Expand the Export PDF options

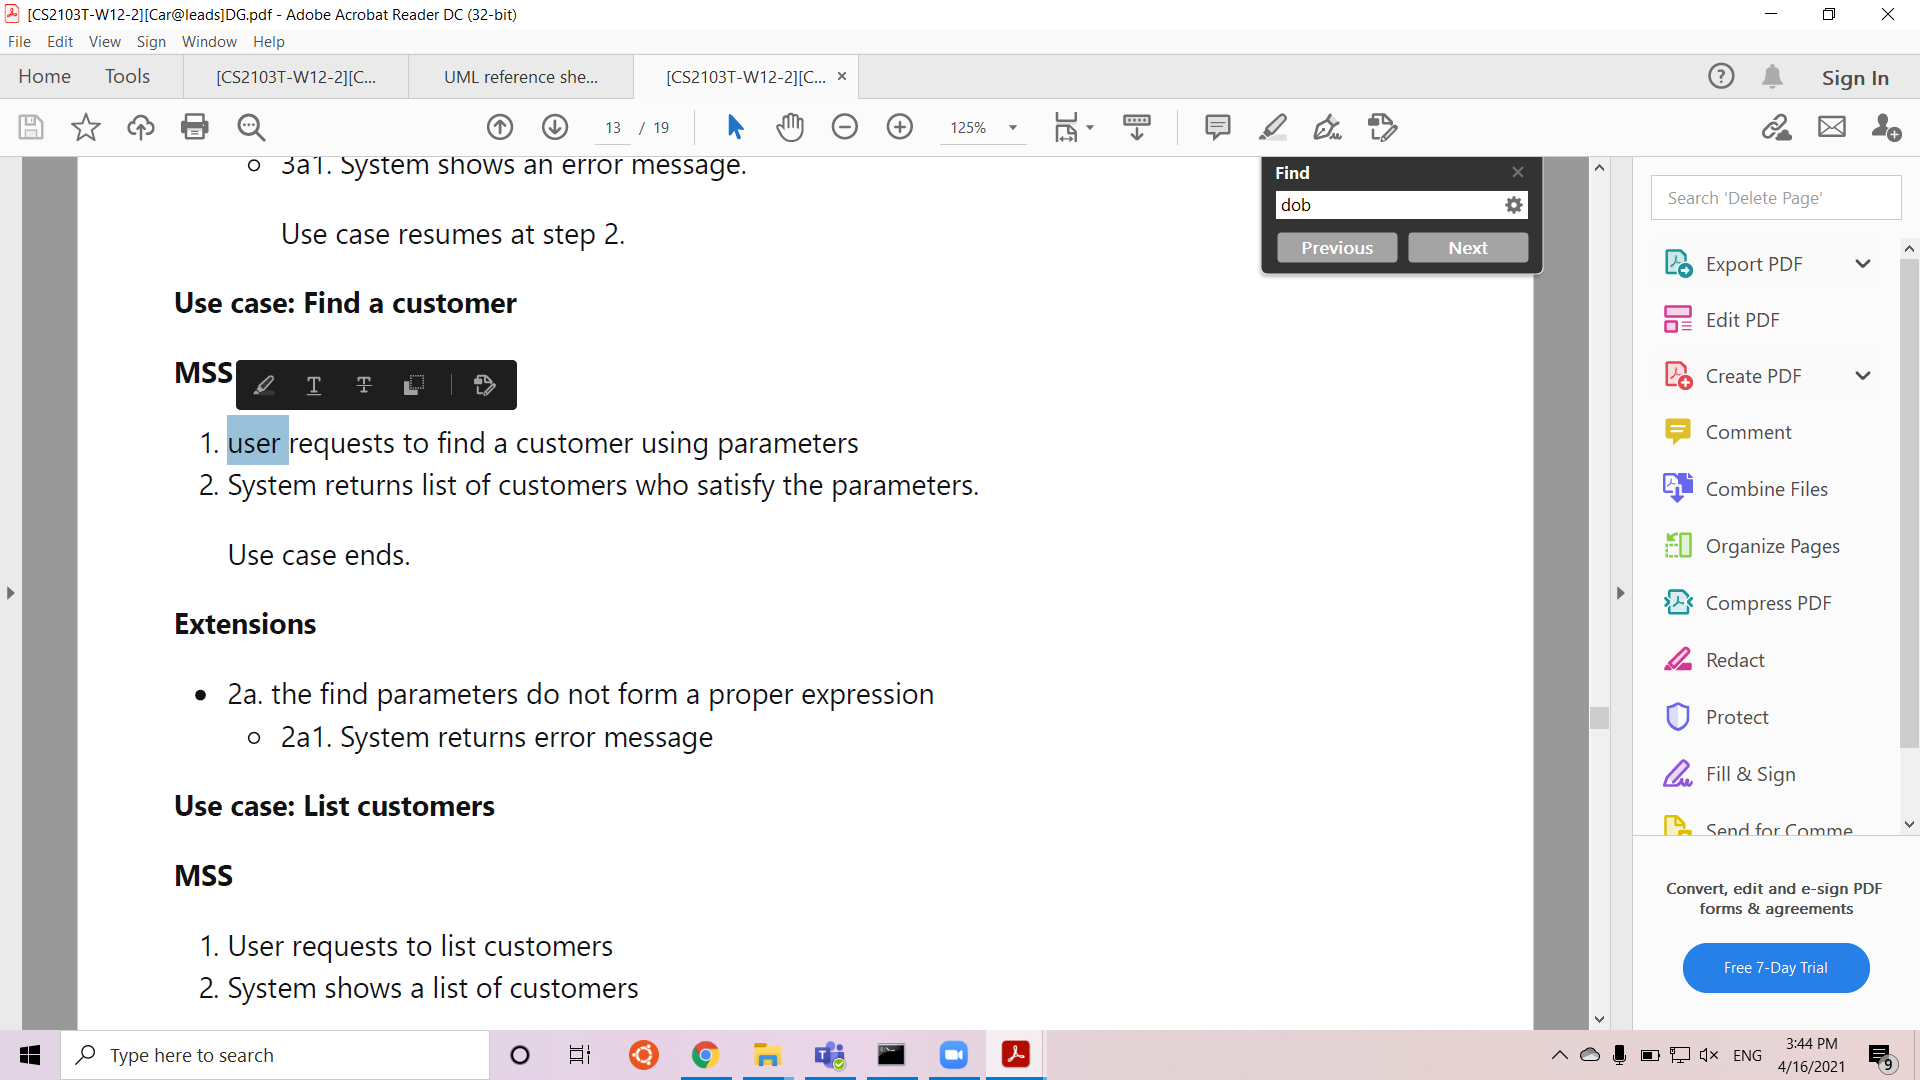(x=1862, y=264)
